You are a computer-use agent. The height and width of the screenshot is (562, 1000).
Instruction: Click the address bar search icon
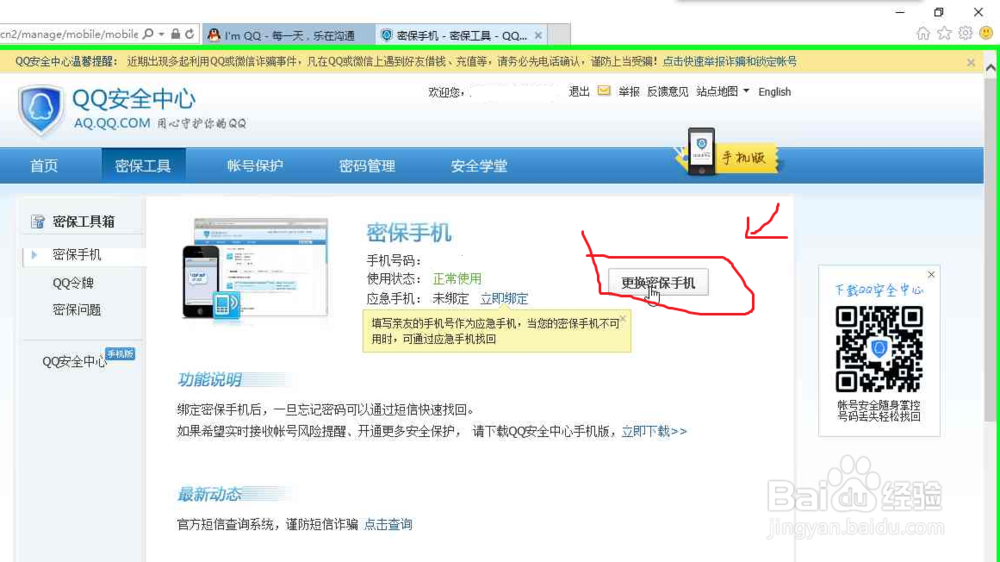tap(148, 34)
